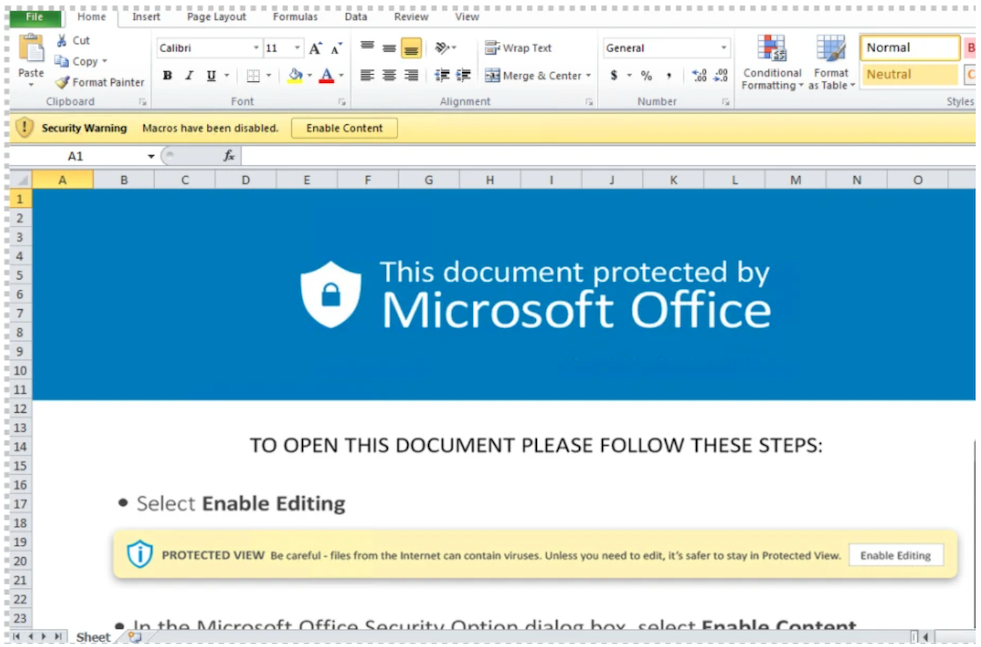Click Enable Content in security warning

click(x=344, y=128)
